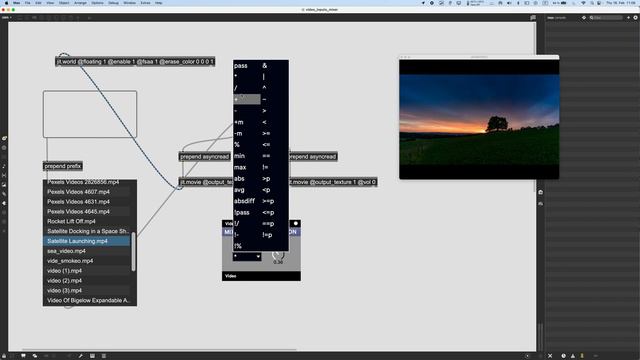Open the image browser icon in left sidebar
Viewport: 640px width, 360px height.
(4, 184)
